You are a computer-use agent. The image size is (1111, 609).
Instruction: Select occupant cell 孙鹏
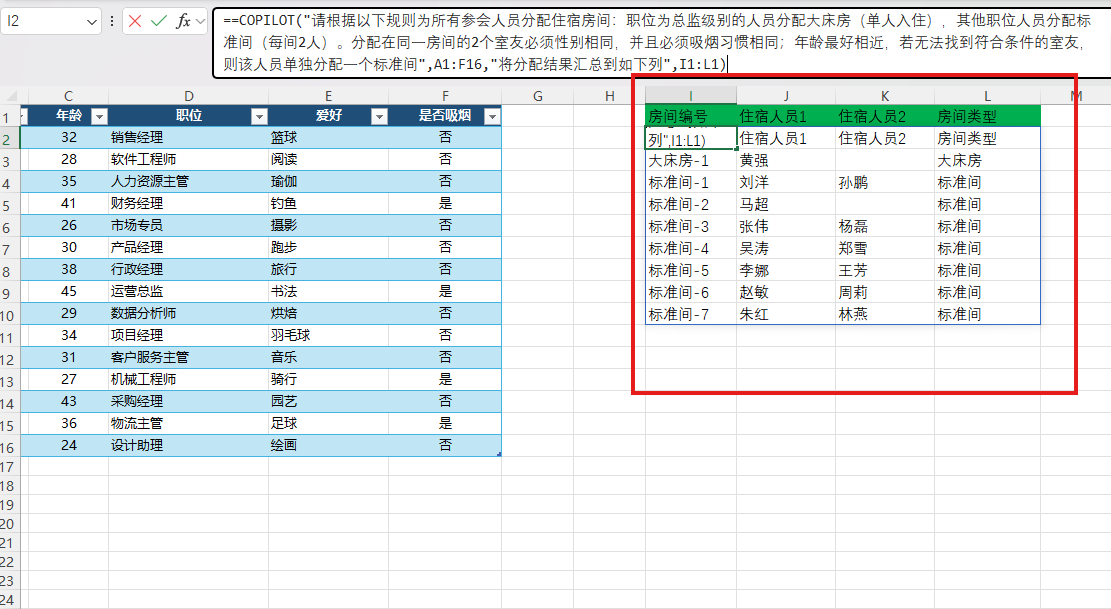coord(885,183)
